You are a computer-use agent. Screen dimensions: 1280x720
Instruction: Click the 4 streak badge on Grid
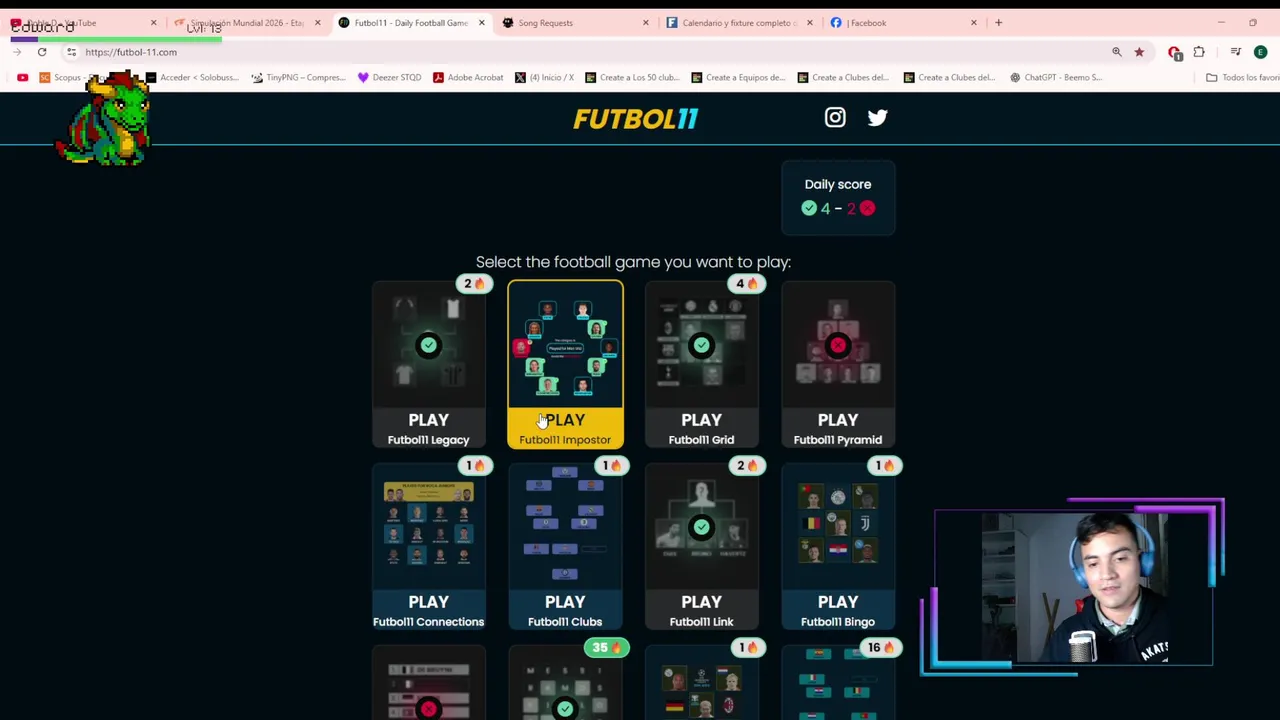pos(746,283)
